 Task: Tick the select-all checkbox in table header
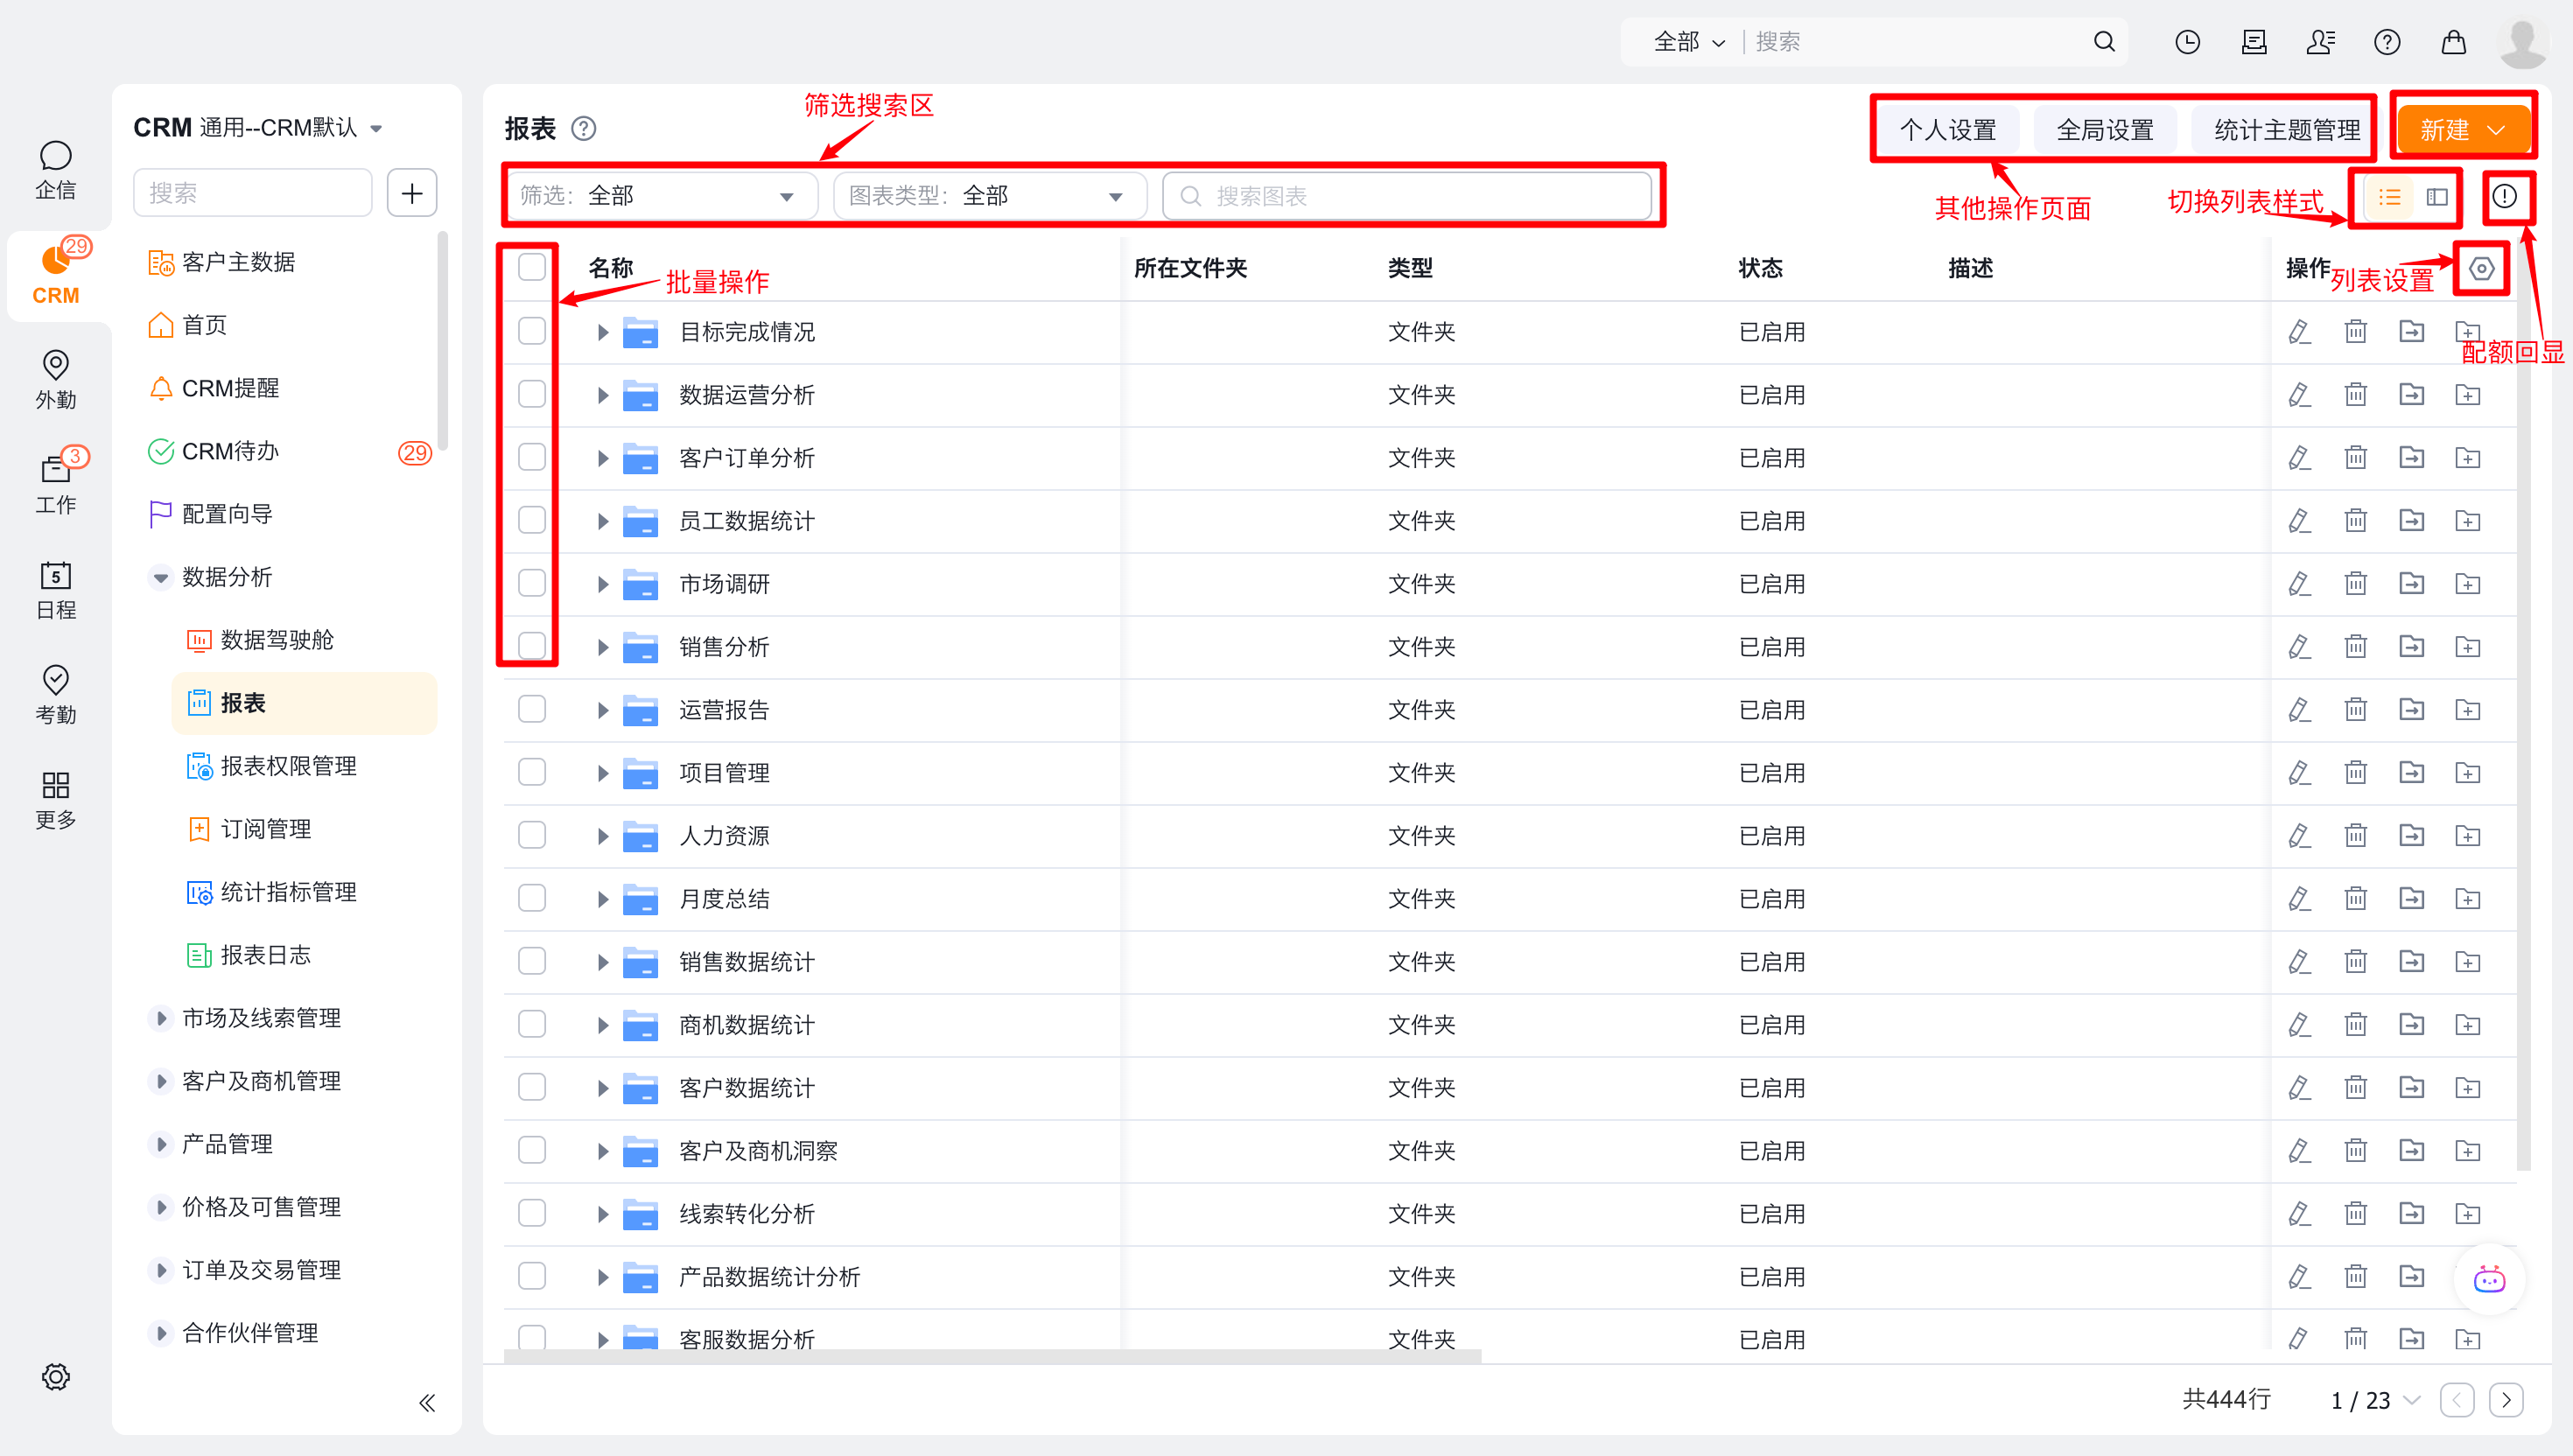click(532, 267)
